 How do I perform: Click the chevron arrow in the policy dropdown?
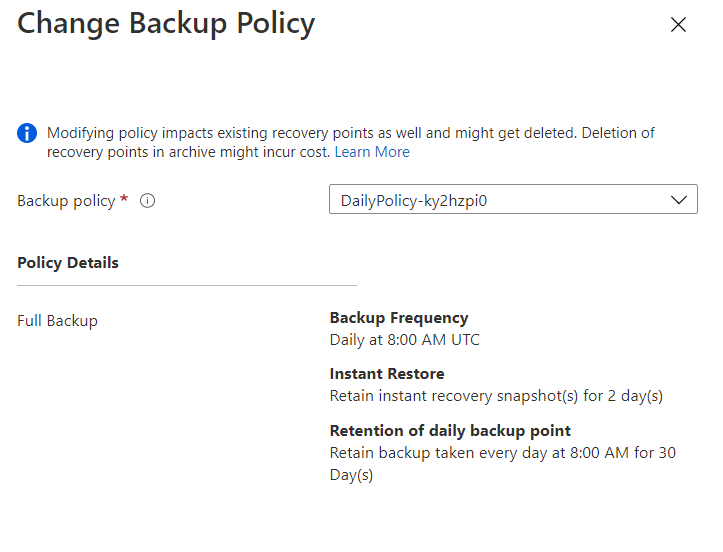click(679, 200)
